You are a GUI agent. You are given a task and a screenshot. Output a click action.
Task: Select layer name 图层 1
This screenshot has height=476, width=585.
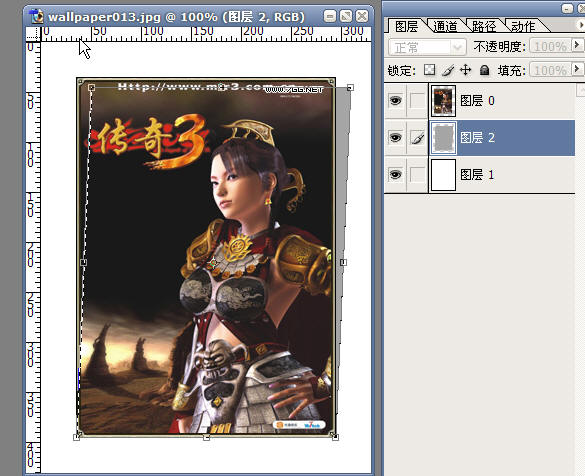pos(477,175)
